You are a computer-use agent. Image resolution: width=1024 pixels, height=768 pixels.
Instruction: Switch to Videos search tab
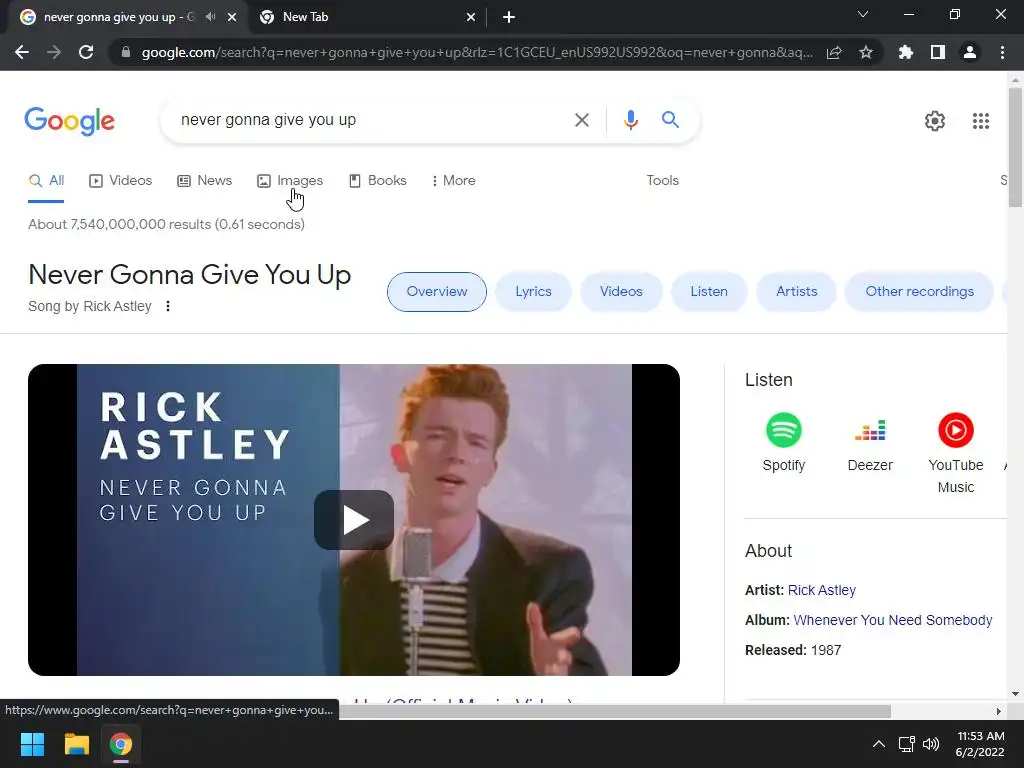tap(121, 181)
